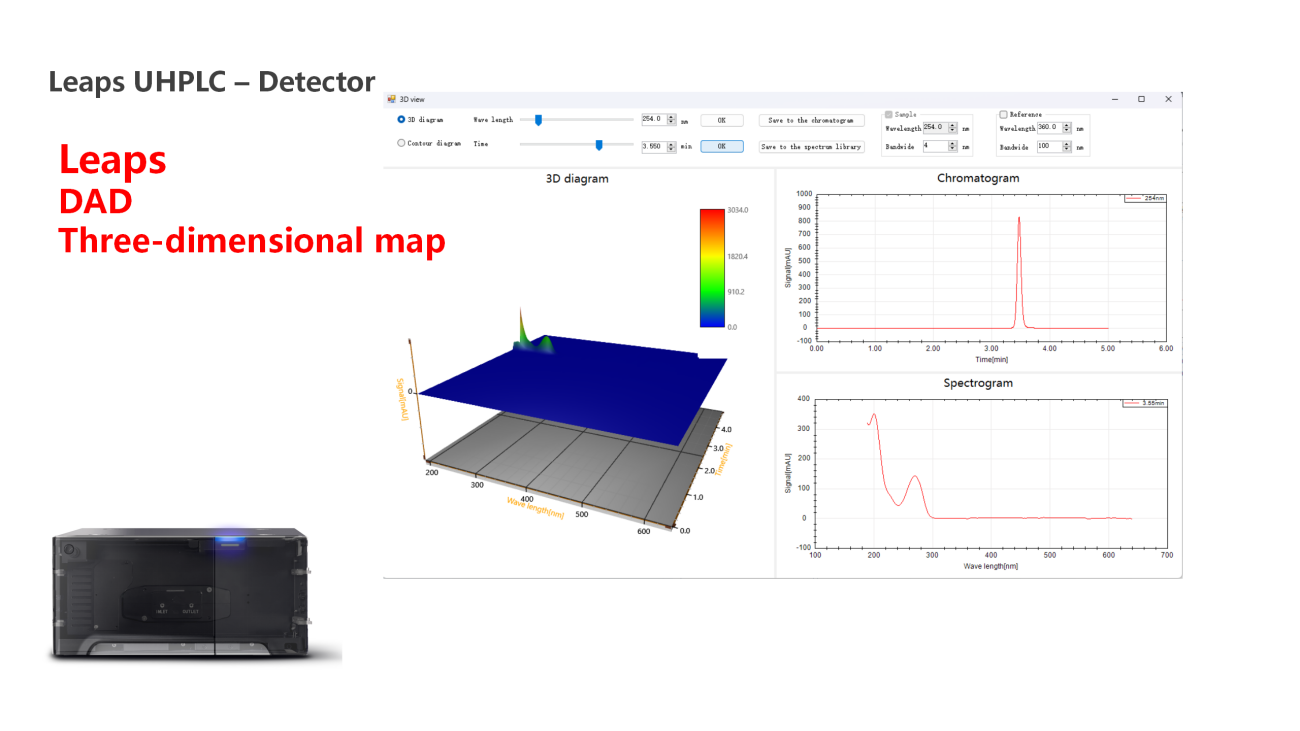Click the 3D diagram color scale bar
Image resolution: width=1300 pixels, height=731 pixels.
point(711,268)
